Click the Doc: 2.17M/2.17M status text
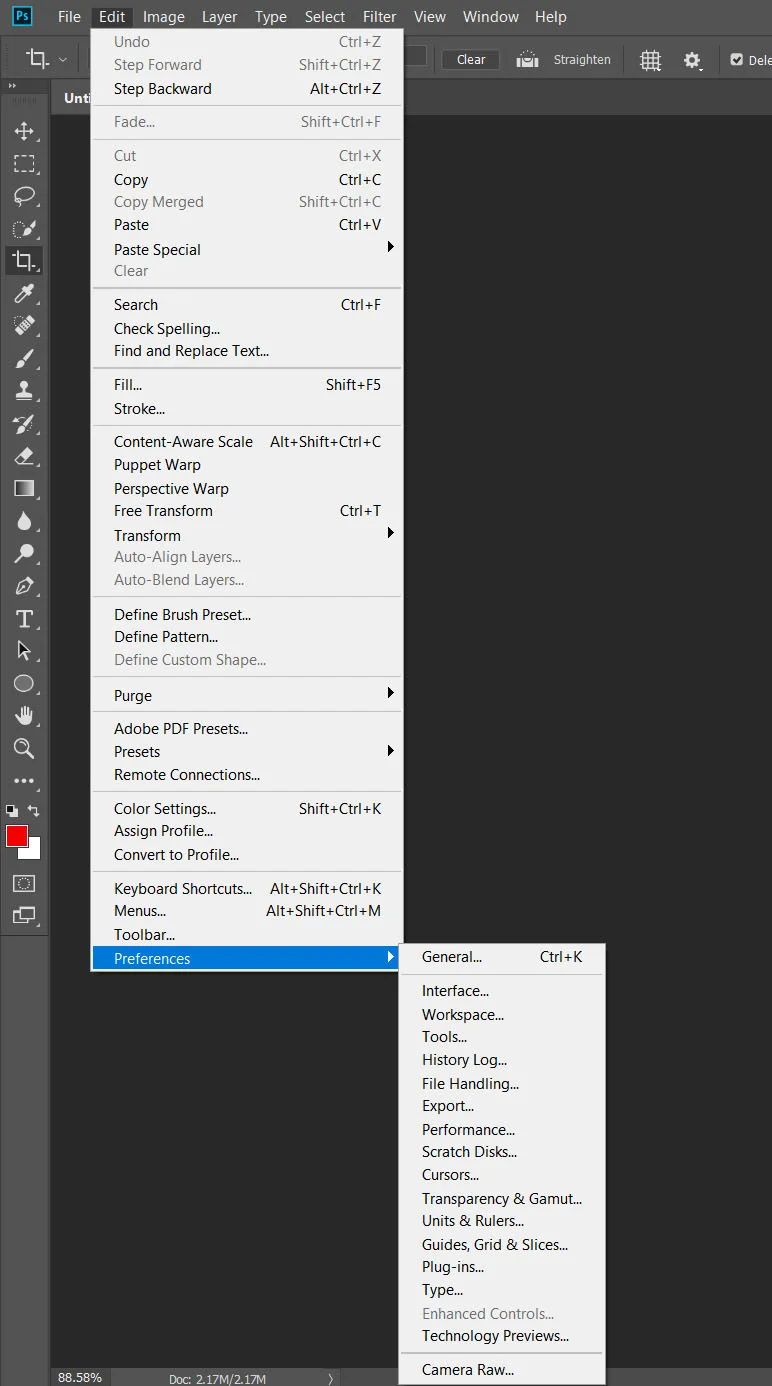Viewport: 772px width, 1386px height. 217,1379
